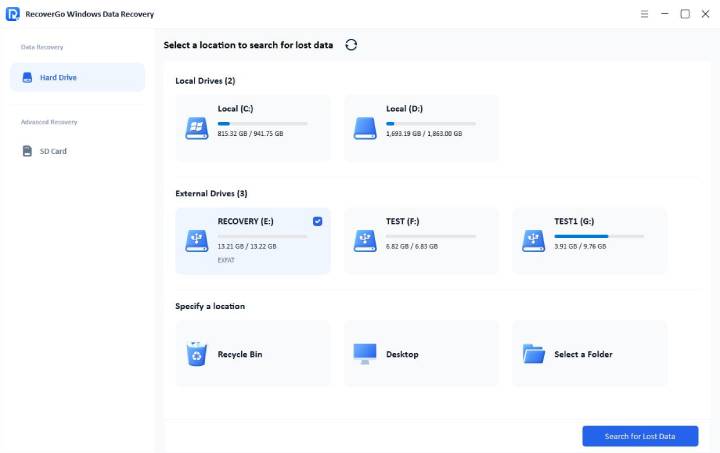Click the RecoverGo app logo
The width and height of the screenshot is (720, 453).
(13, 14)
